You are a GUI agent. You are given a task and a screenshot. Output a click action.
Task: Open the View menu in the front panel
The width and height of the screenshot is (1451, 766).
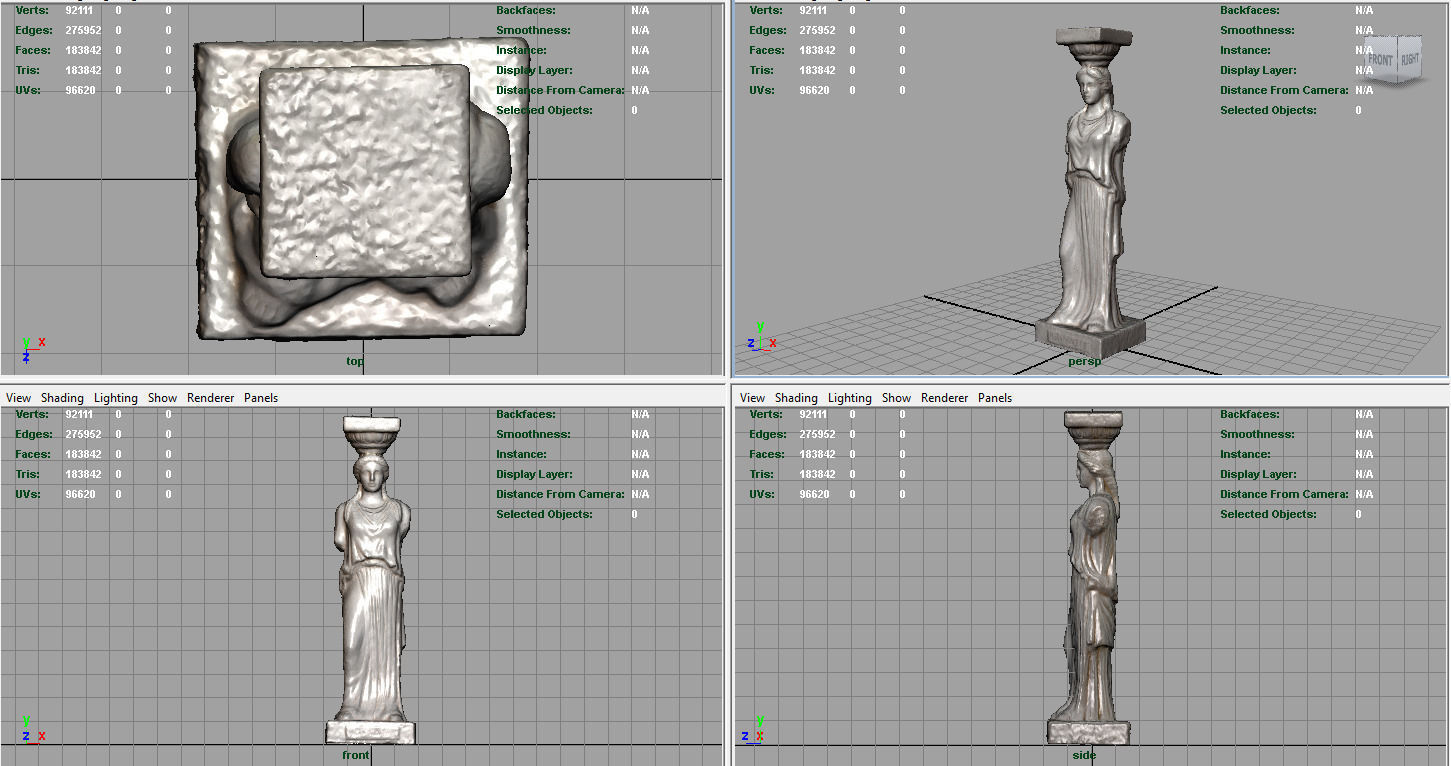pos(18,398)
